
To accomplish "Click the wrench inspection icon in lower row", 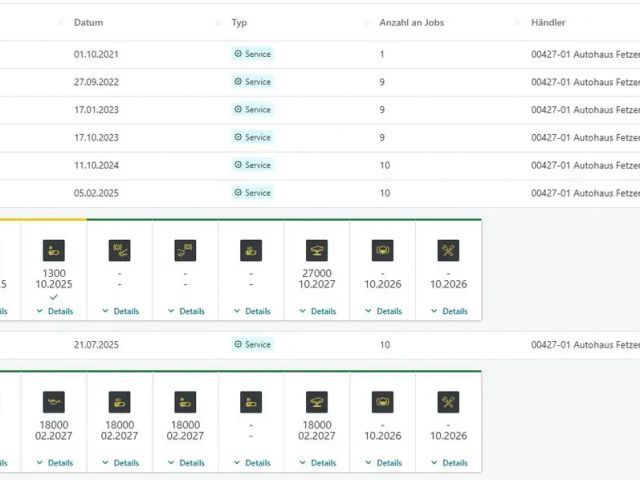I will [x=448, y=402].
